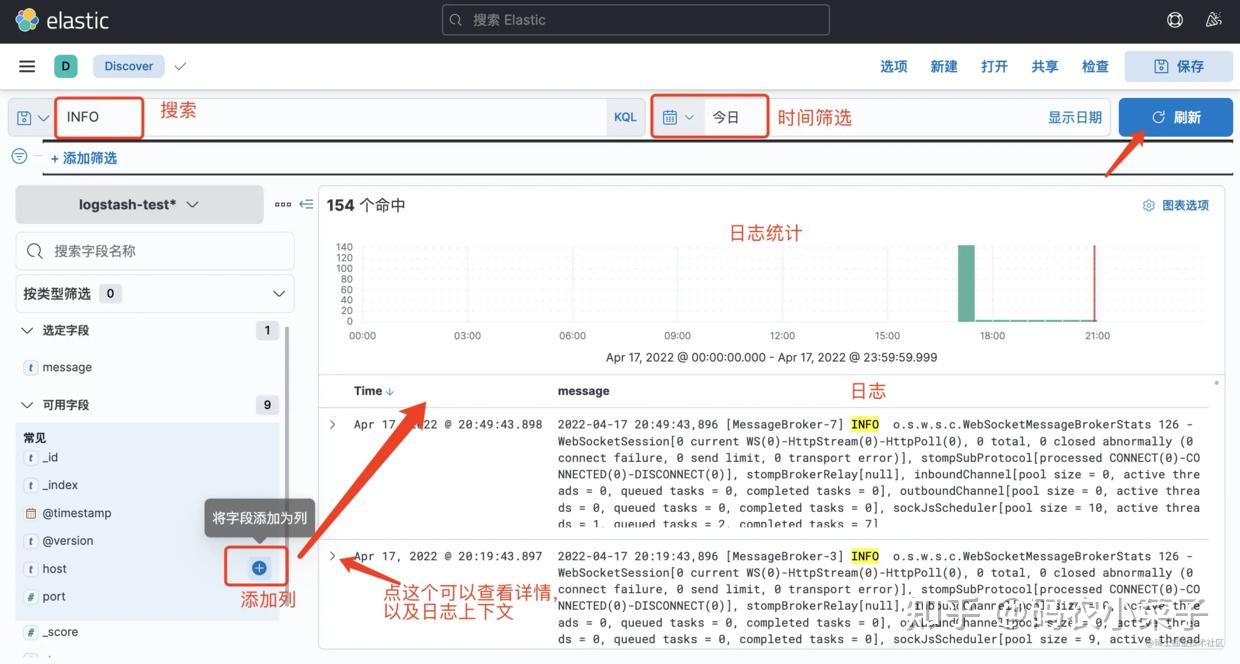The width and height of the screenshot is (1240, 664).
Task: Open the logstash-test* index pattern dropdown
Action: [138, 203]
